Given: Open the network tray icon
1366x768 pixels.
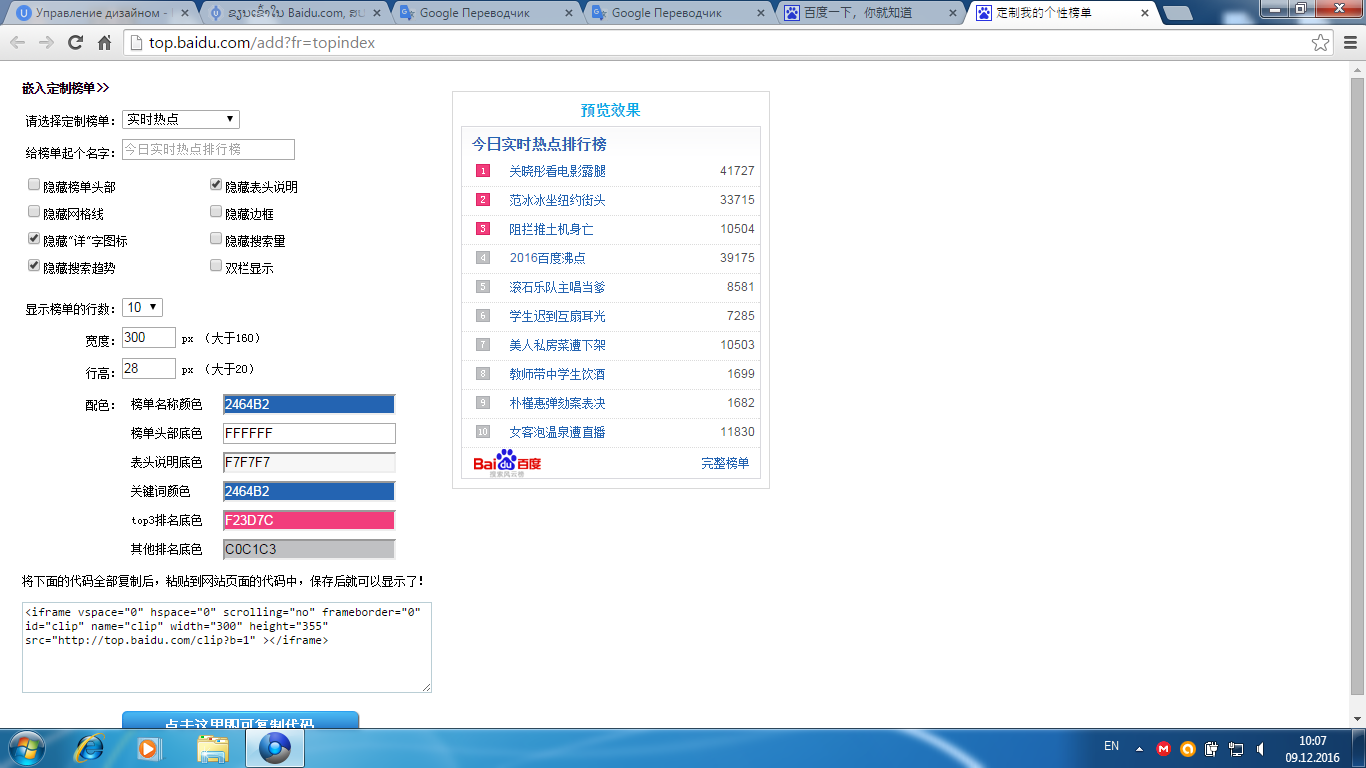Looking at the screenshot, I should click(1236, 748).
